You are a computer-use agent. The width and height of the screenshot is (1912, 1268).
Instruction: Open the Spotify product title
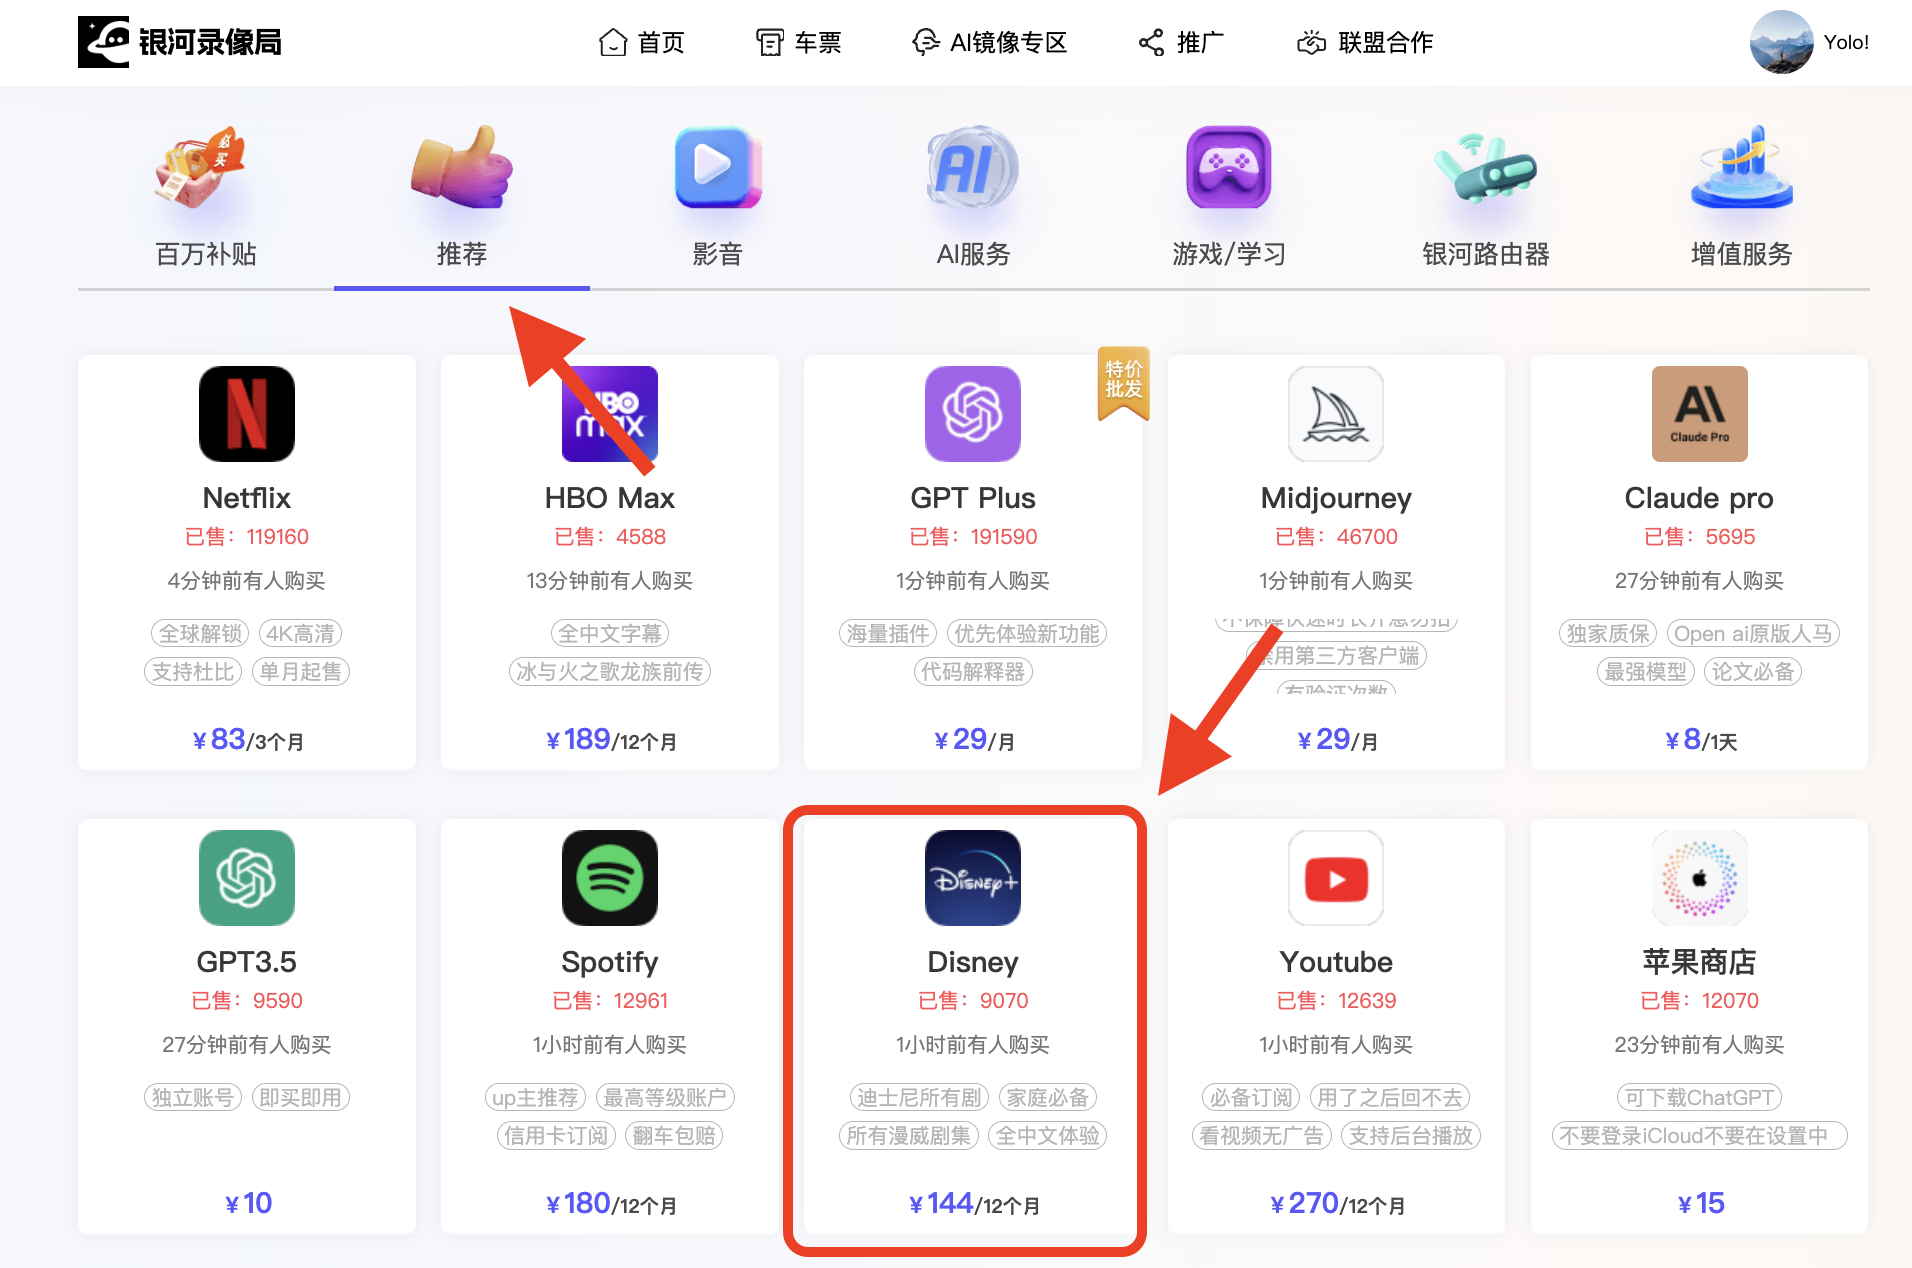[x=610, y=962]
